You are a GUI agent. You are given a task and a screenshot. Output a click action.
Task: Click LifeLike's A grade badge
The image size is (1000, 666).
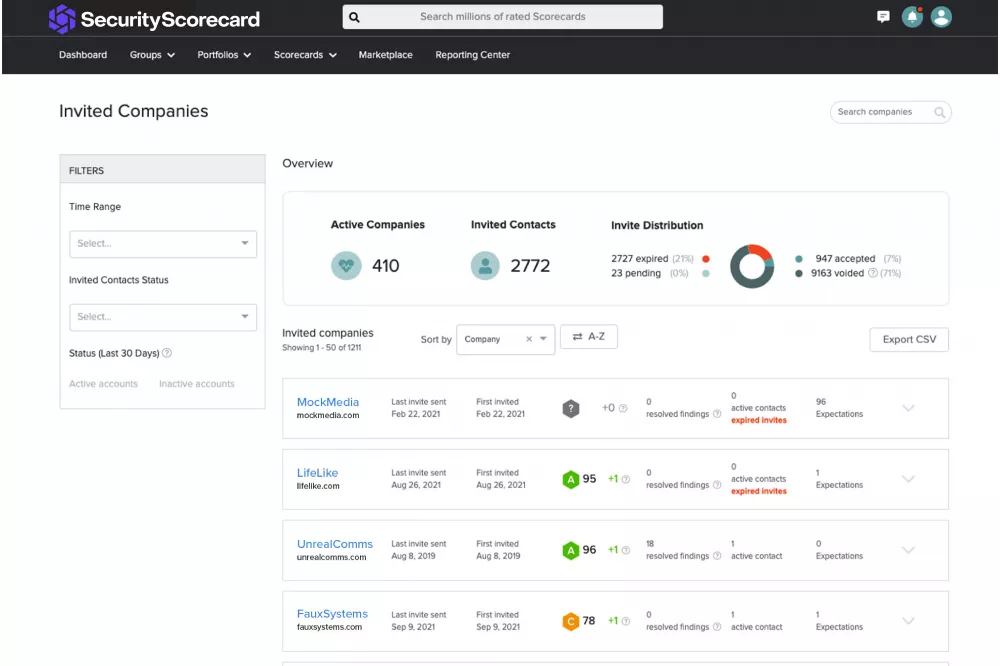coord(570,479)
